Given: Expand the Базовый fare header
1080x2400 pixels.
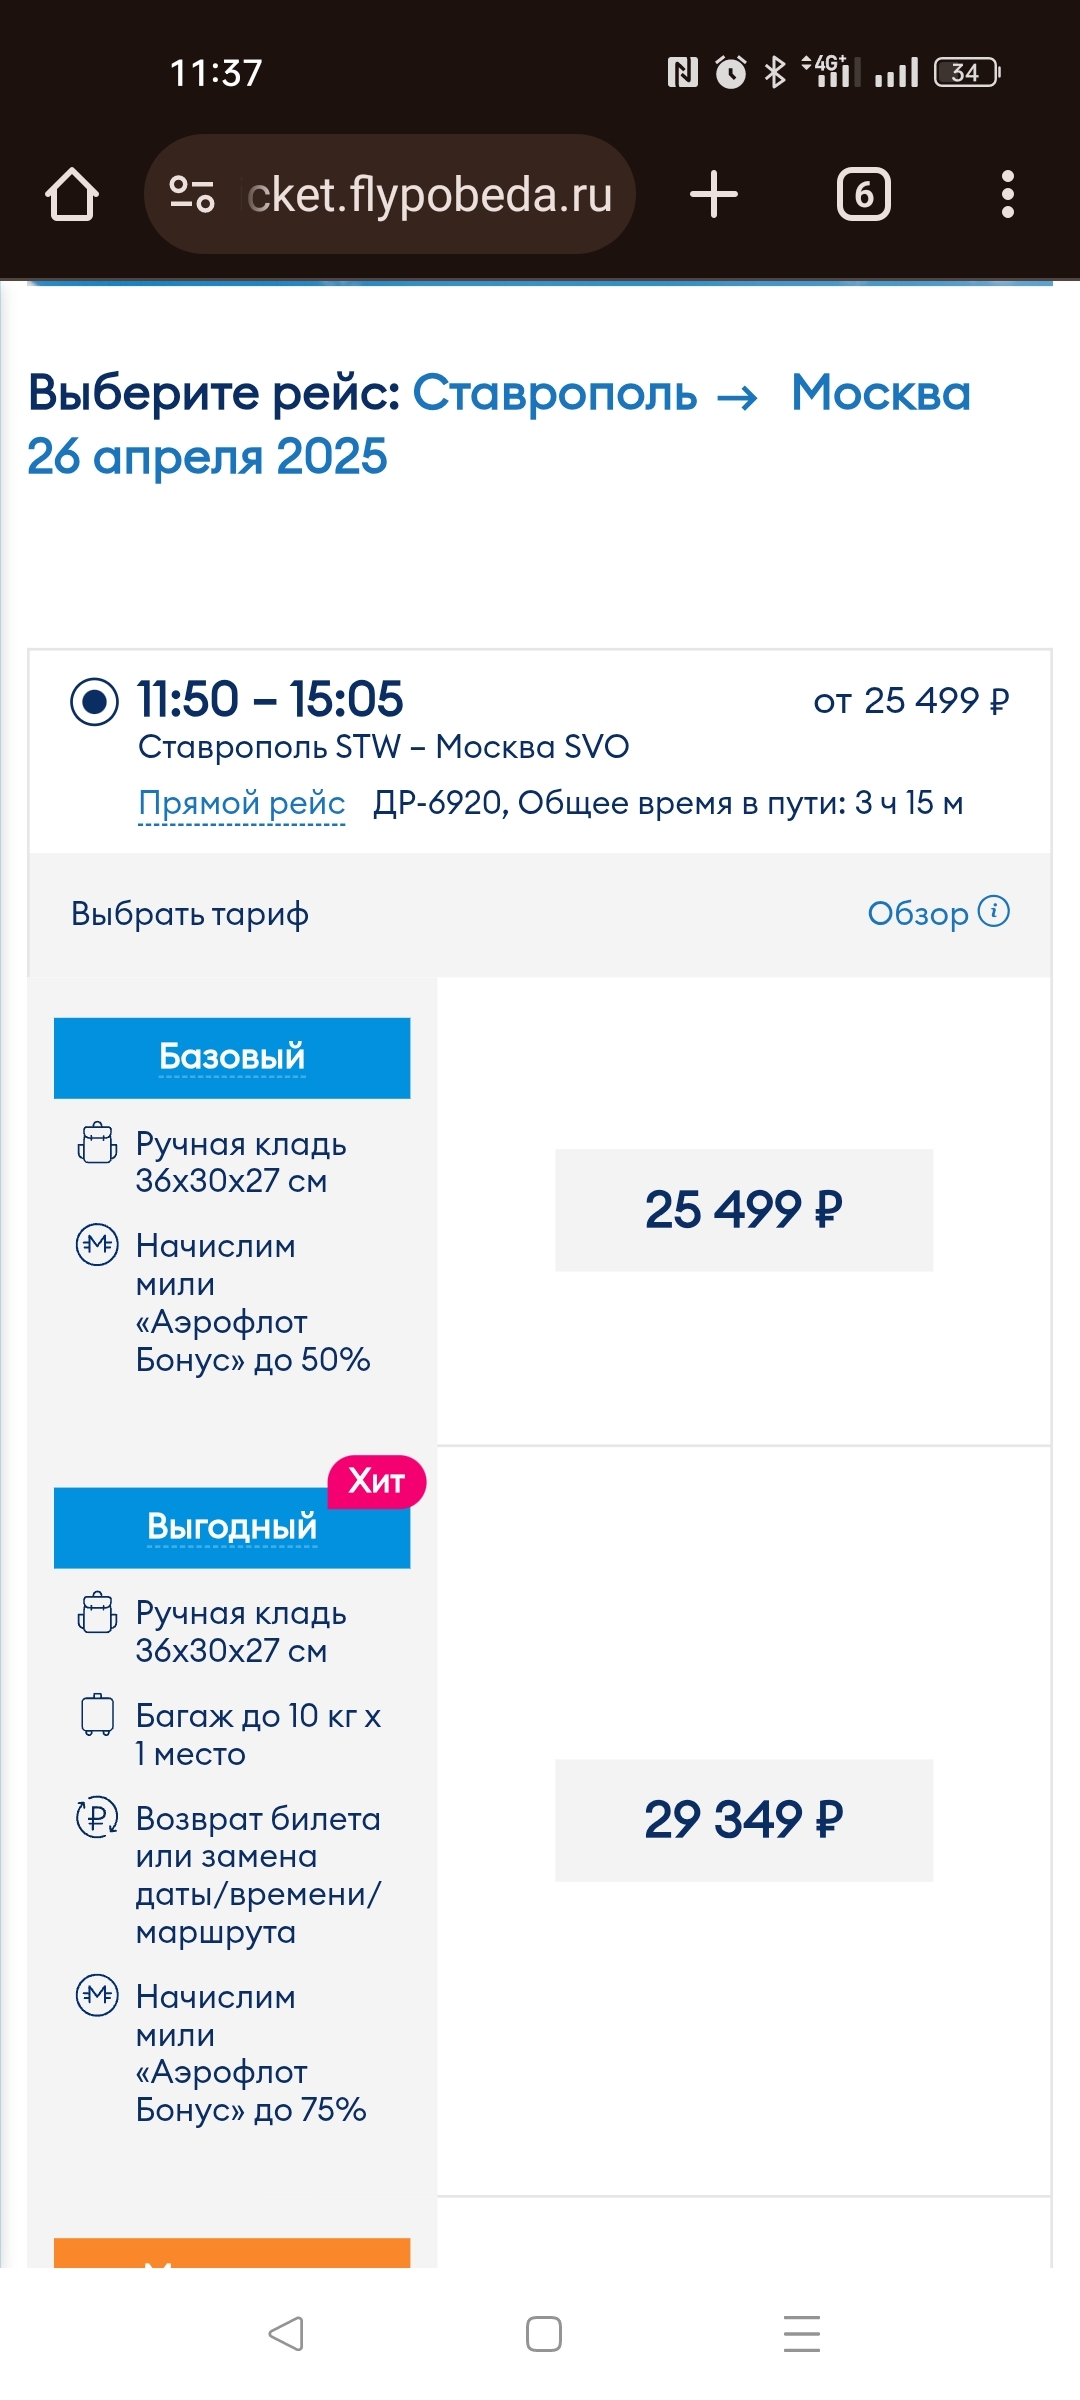Looking at the screenshot, I should (232, 1057).
